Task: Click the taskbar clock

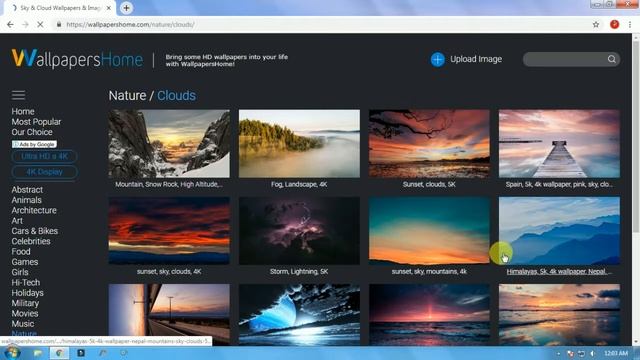Action: tap(616, 353)
